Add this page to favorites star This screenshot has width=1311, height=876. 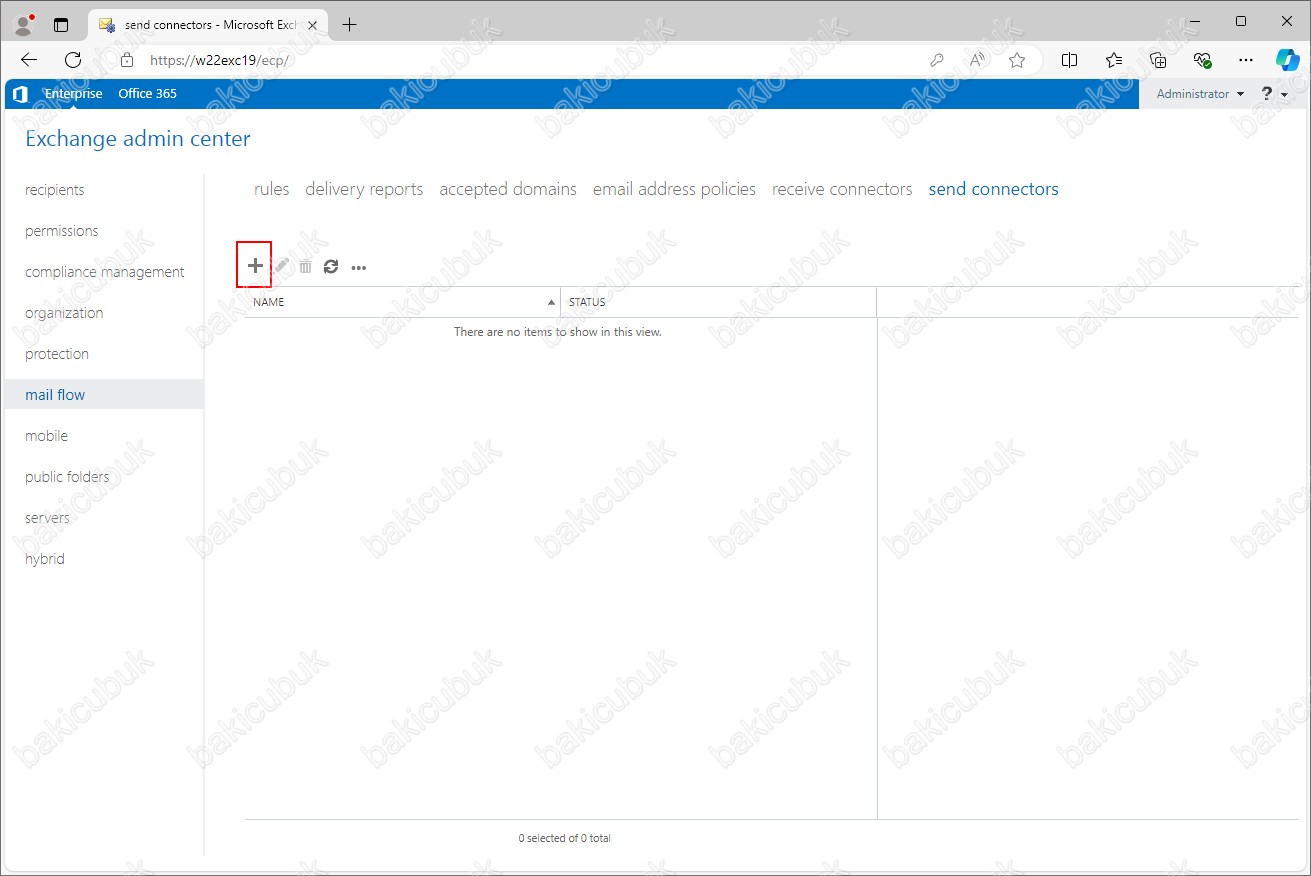1017,60
